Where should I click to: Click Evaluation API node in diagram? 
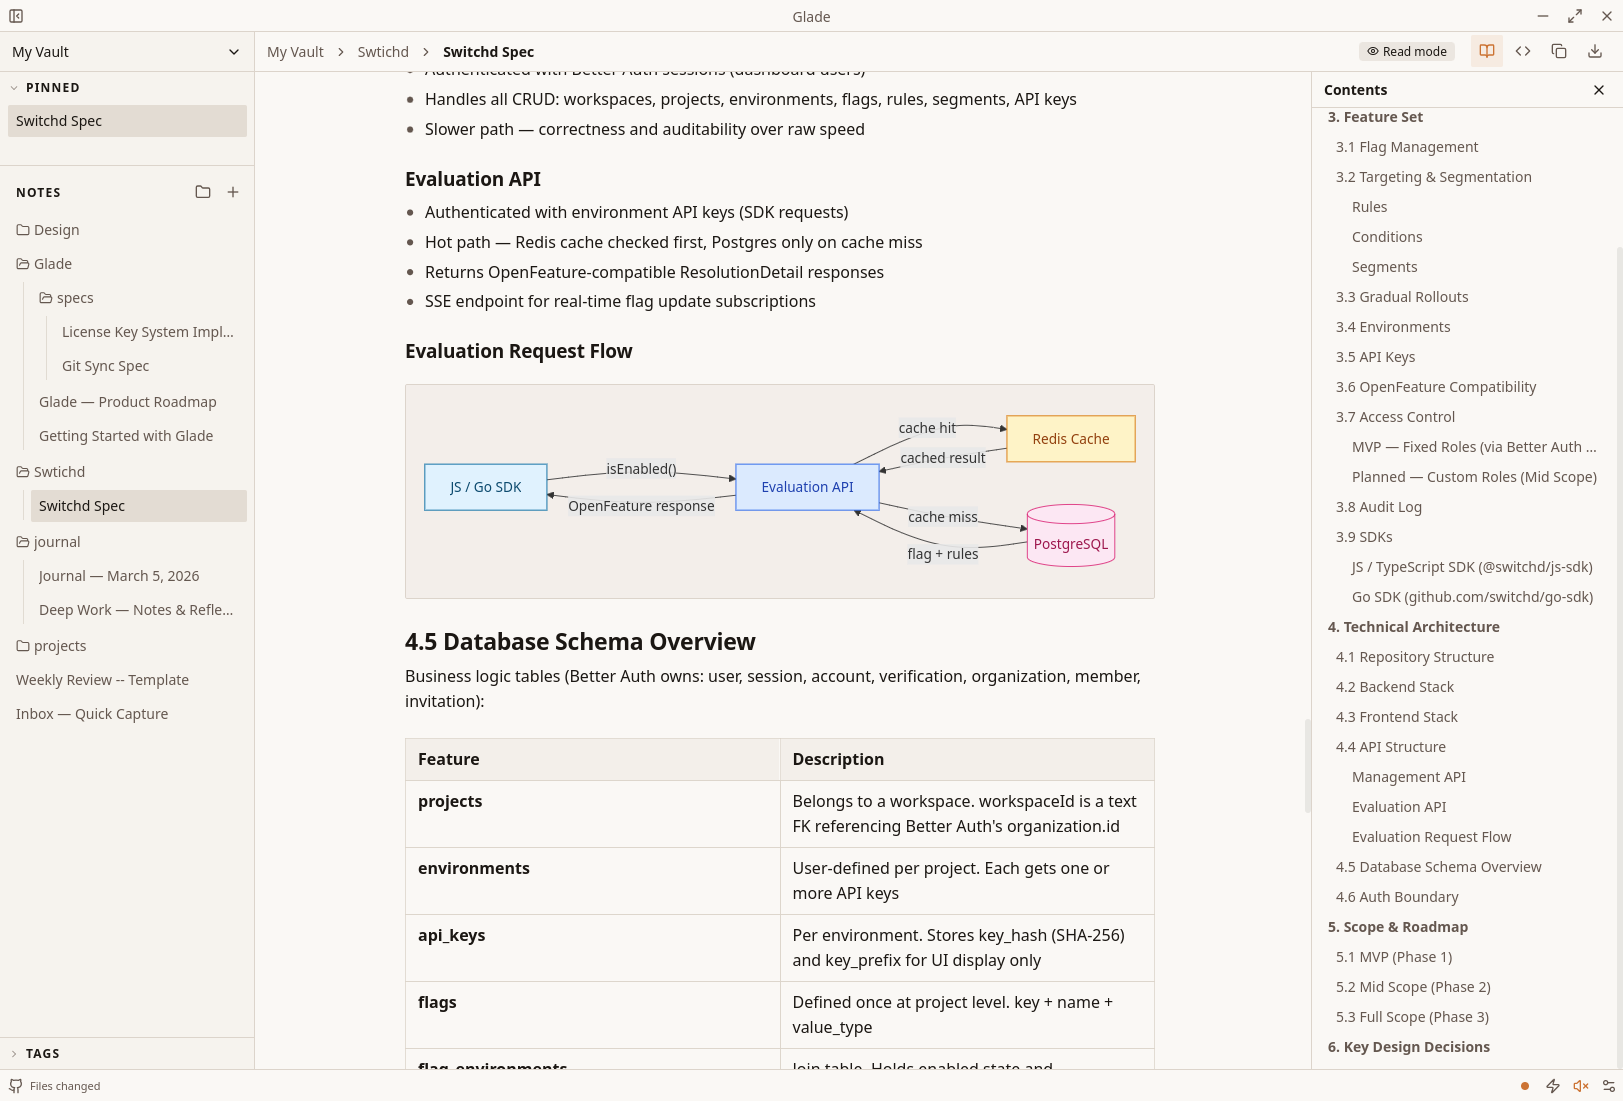807,487
